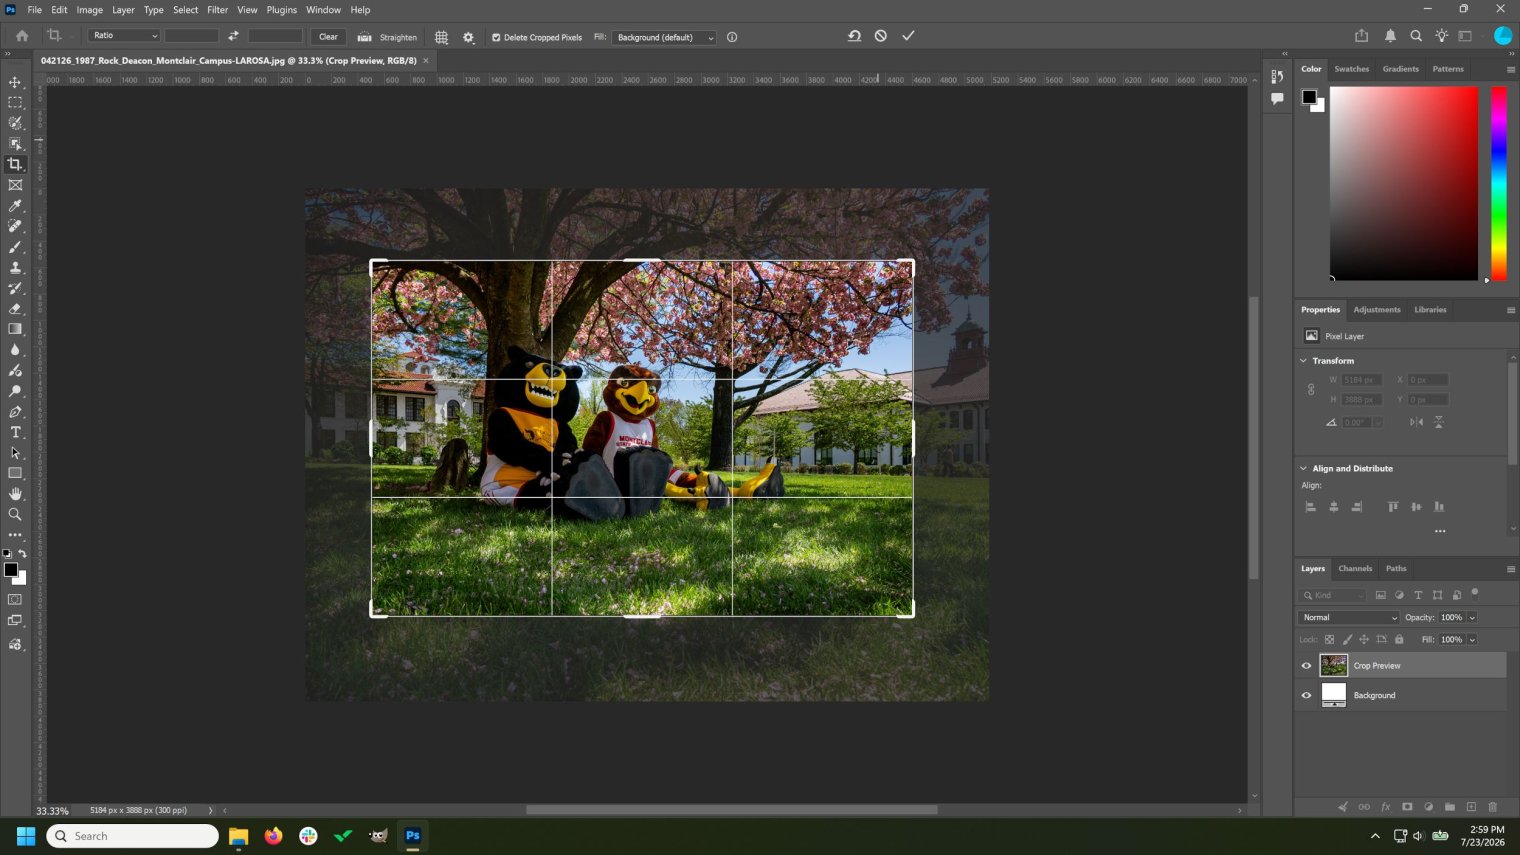This screenshot has width=1520, height=855.
Task: Open the layer Opacity dropdown arrow
Action: coord(1472,618)
